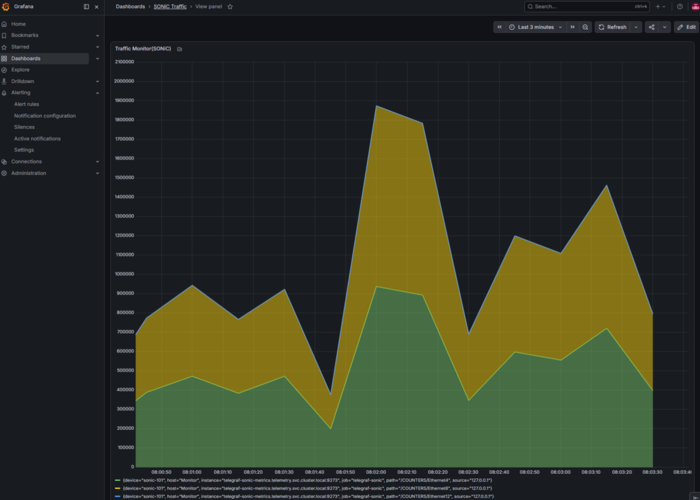
Task: Open Alerting Settings
Action: coord(24,150)
